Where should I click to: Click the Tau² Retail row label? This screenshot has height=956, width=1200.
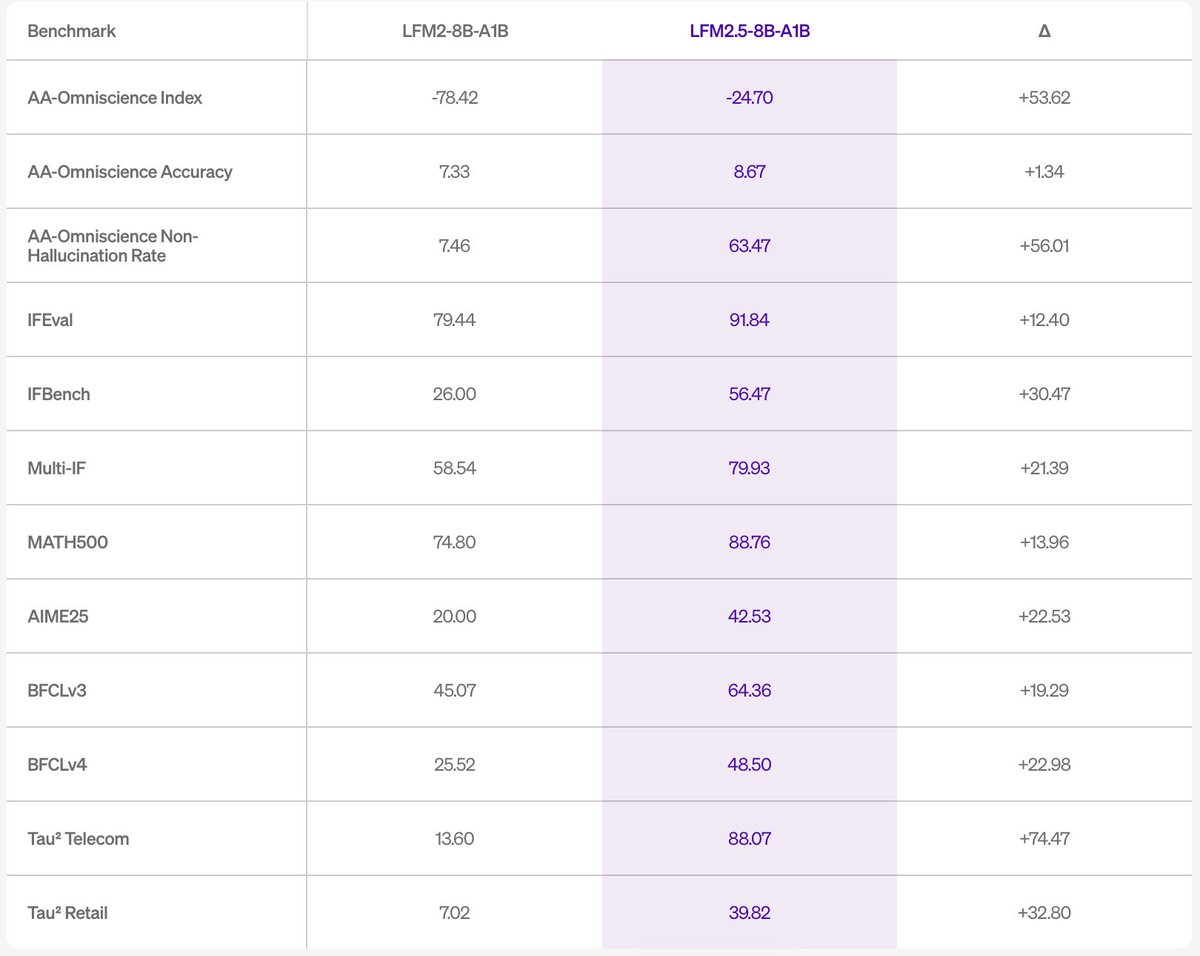[68, 912]
